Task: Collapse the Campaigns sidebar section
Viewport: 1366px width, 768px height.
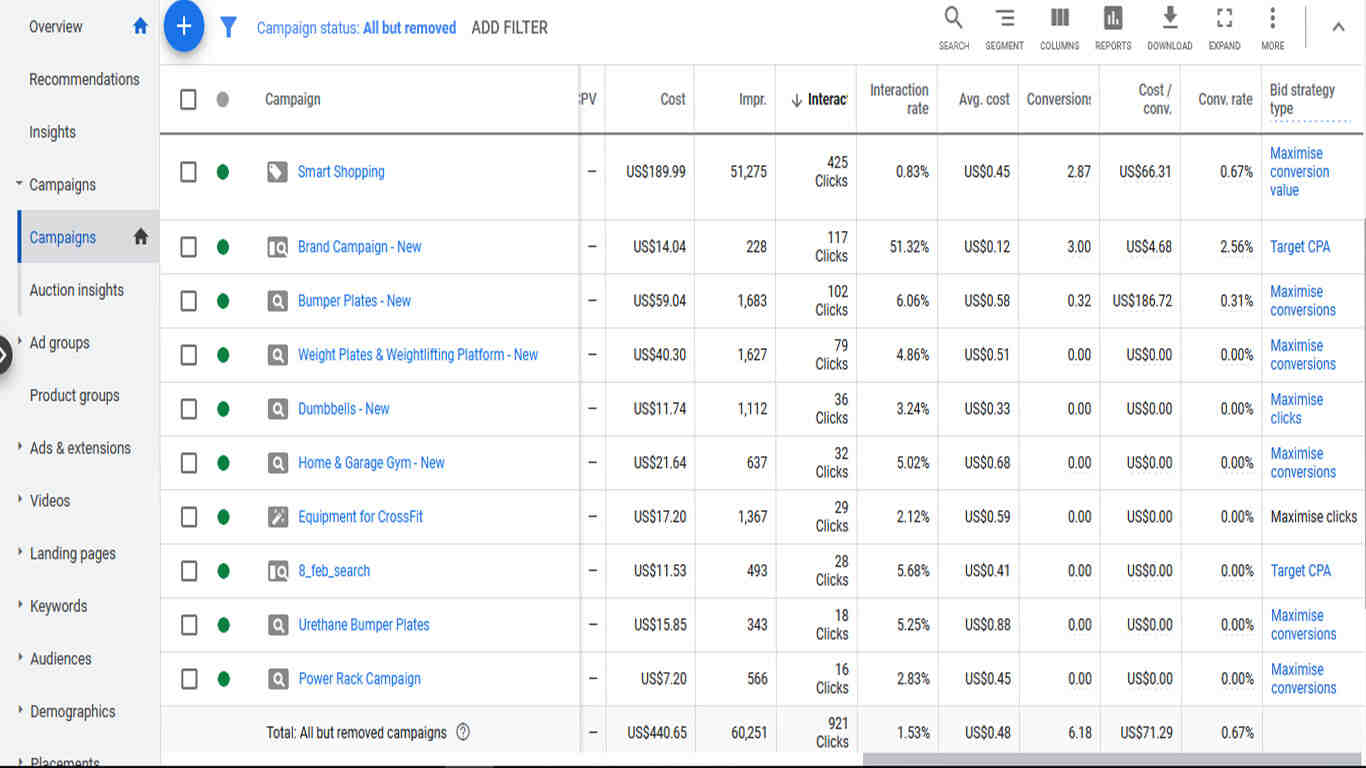Action: tap(19, 184)
